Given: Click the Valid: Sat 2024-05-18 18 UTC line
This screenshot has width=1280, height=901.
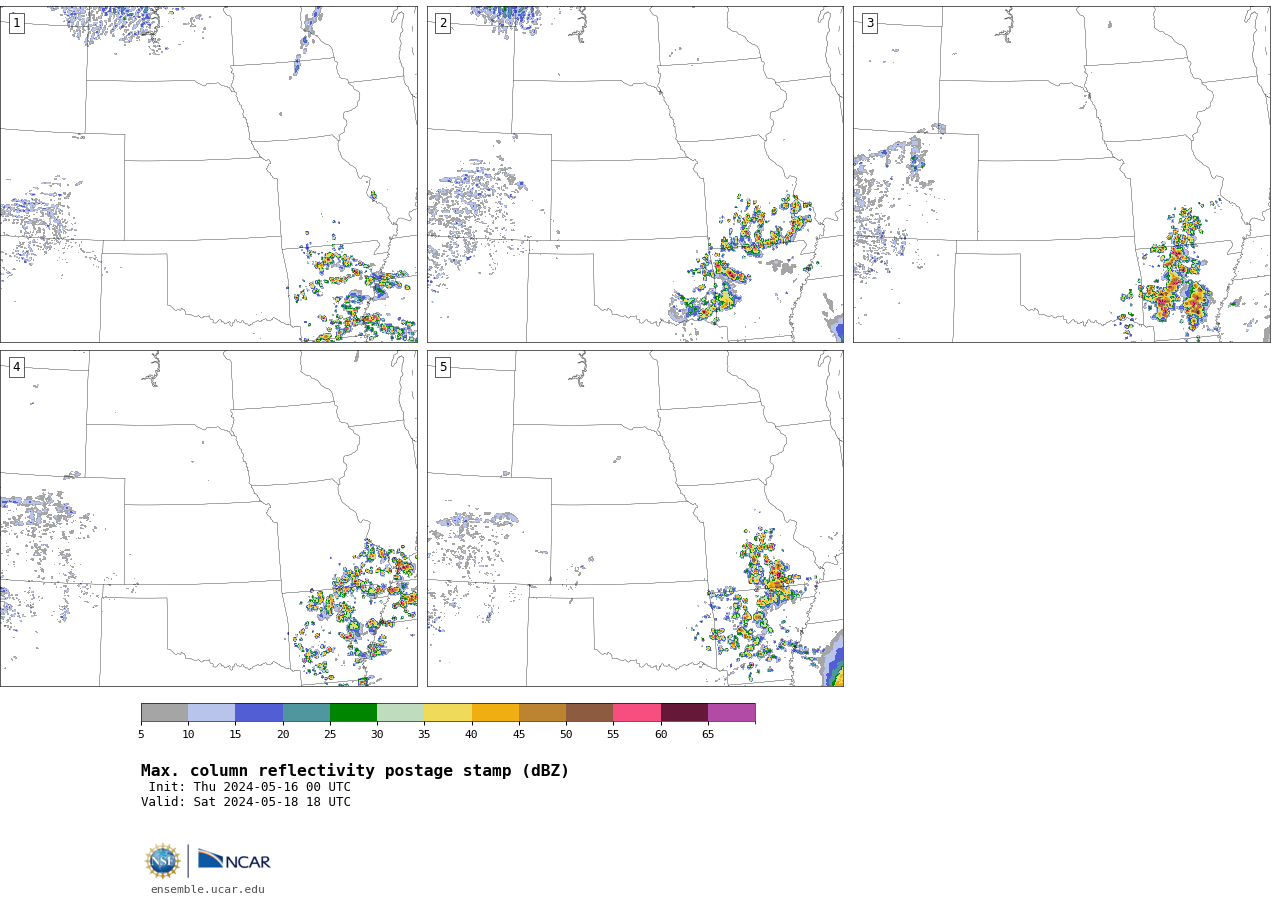Looking at the screenshot, I should (246, 802).
